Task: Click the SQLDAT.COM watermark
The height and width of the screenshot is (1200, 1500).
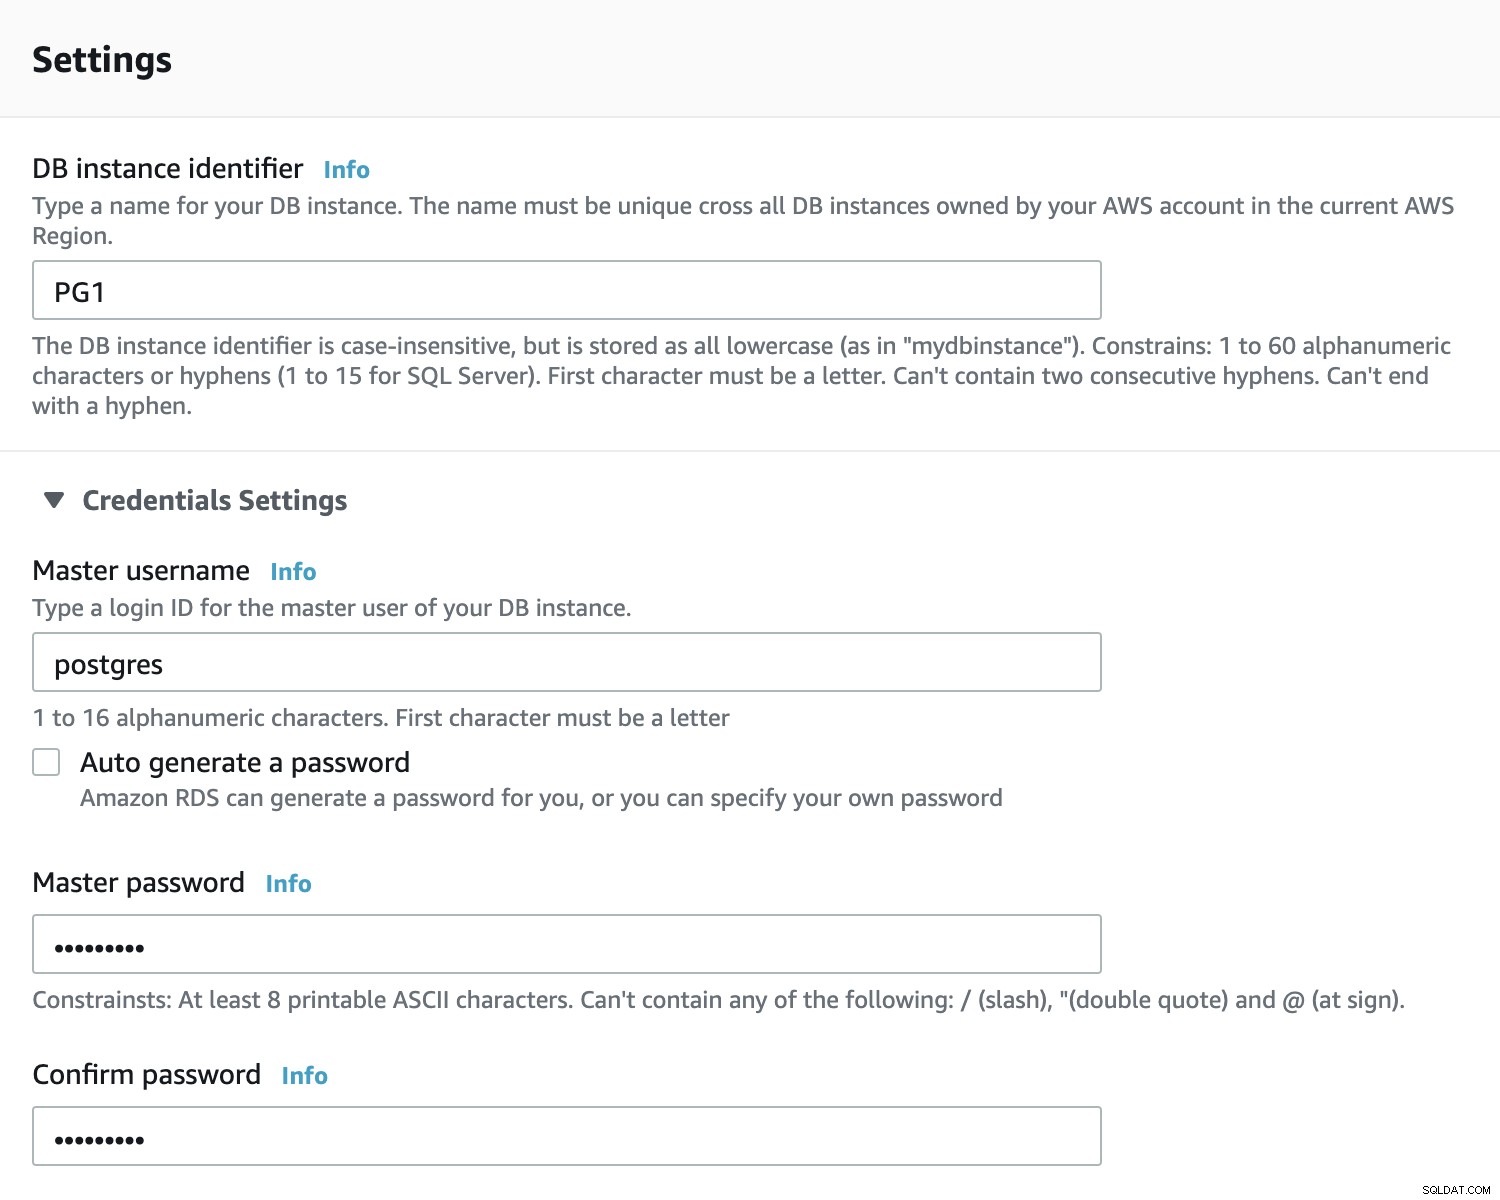Action: tap(1455, 1190)
